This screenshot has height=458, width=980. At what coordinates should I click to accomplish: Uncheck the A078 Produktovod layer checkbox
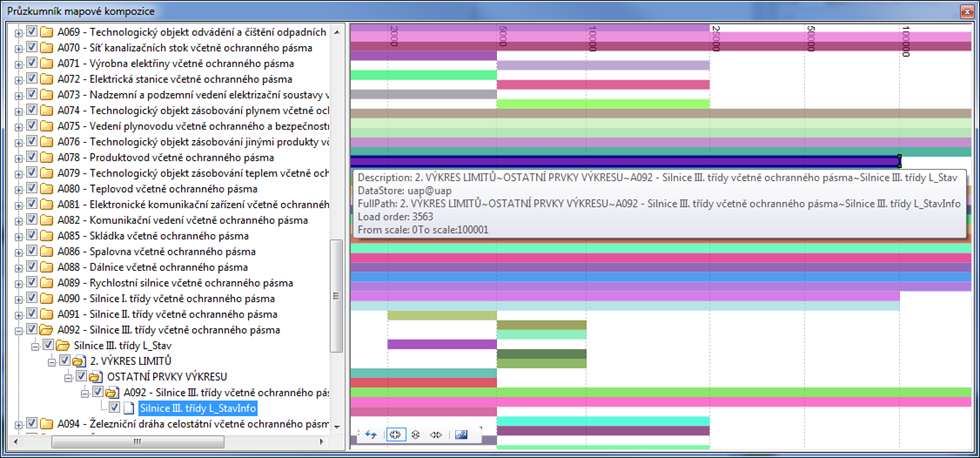pos(32,158)
